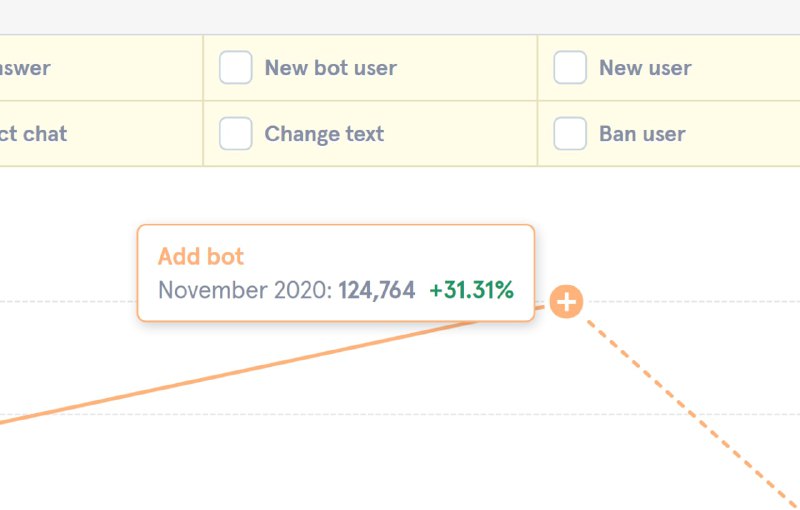The width and height of the screenshot is (800, 510).
Task: Toggle the "Change text" checkbox
Action: (236, 134)
